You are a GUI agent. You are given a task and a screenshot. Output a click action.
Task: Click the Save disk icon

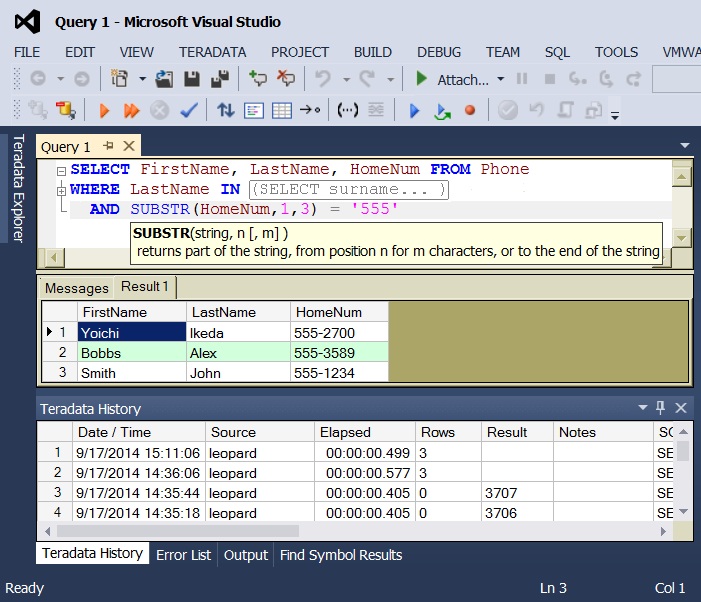(192, 79)
